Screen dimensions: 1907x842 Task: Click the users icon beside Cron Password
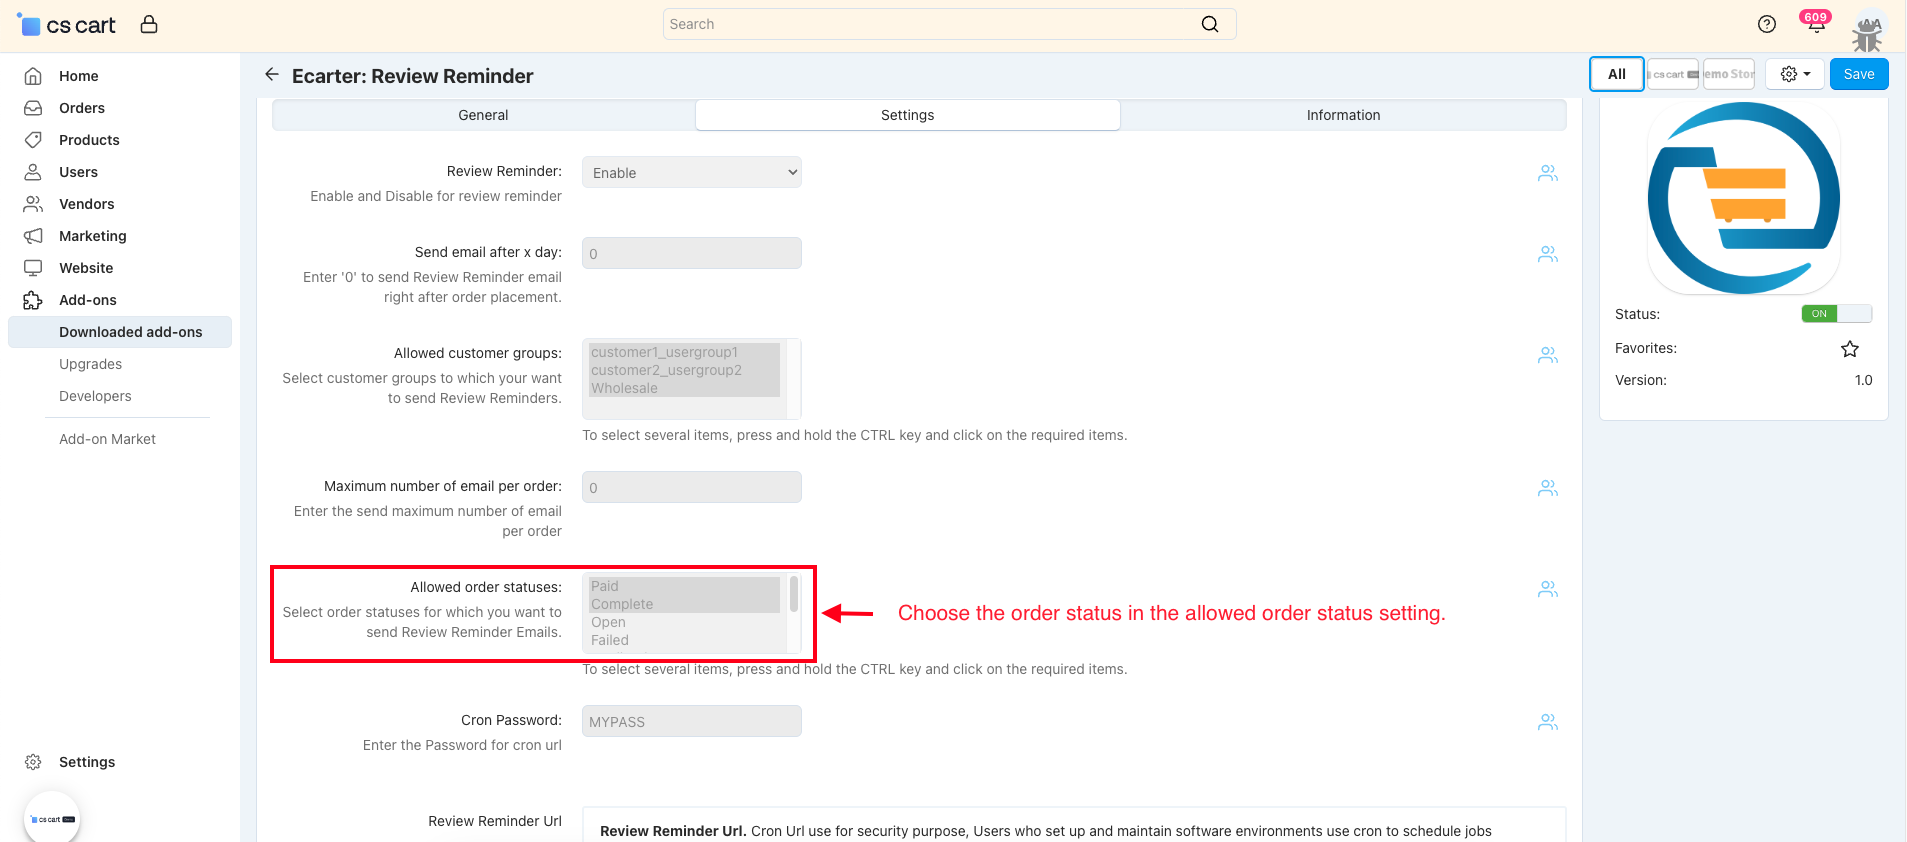[x=1547, y=722]
